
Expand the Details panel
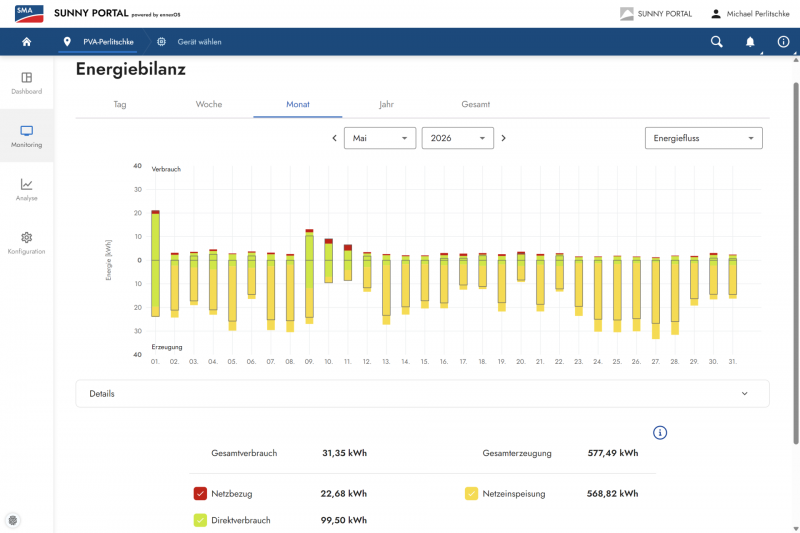click(x=422, y=394)
